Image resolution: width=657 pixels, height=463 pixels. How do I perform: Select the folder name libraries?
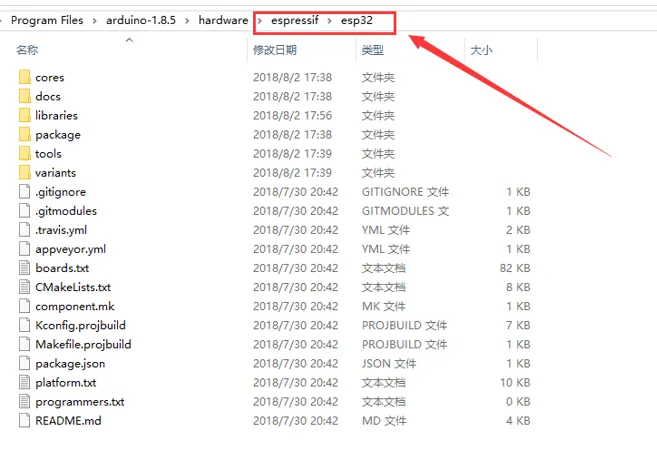pos(56,115)
